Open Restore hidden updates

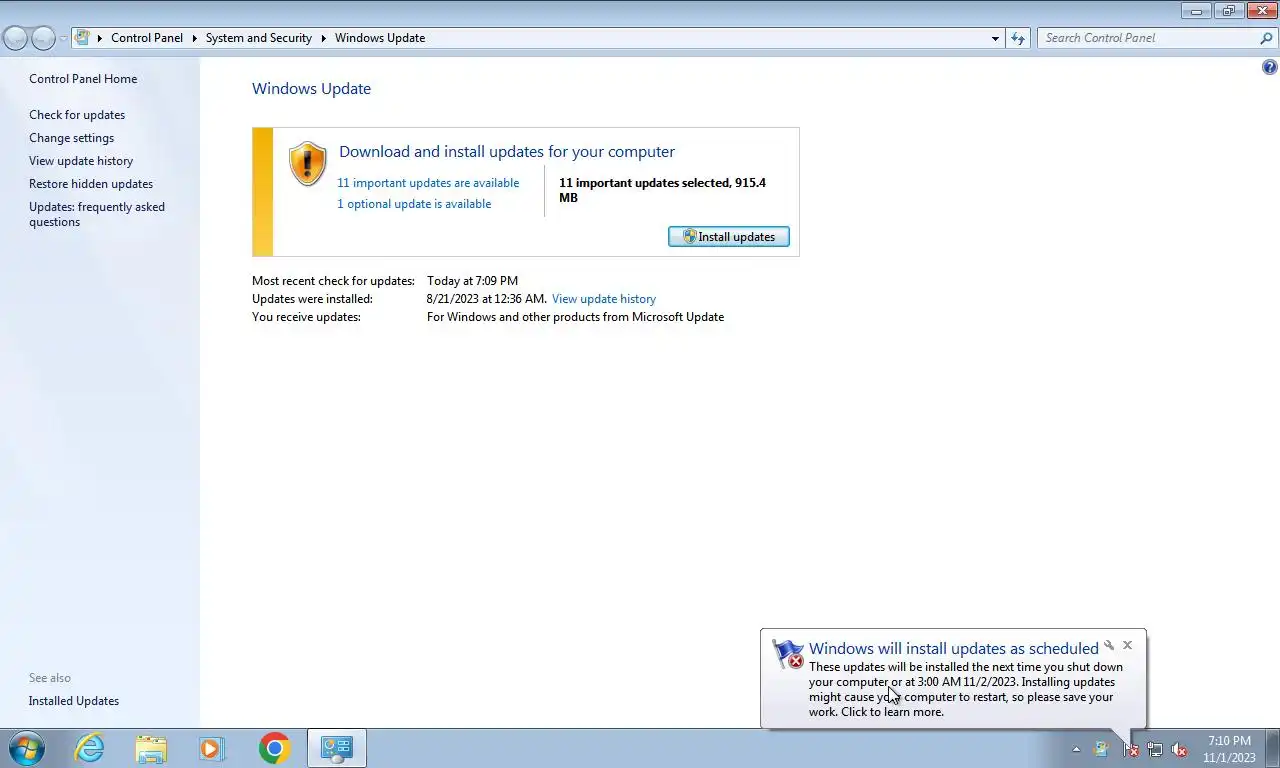tap(91, 184)
